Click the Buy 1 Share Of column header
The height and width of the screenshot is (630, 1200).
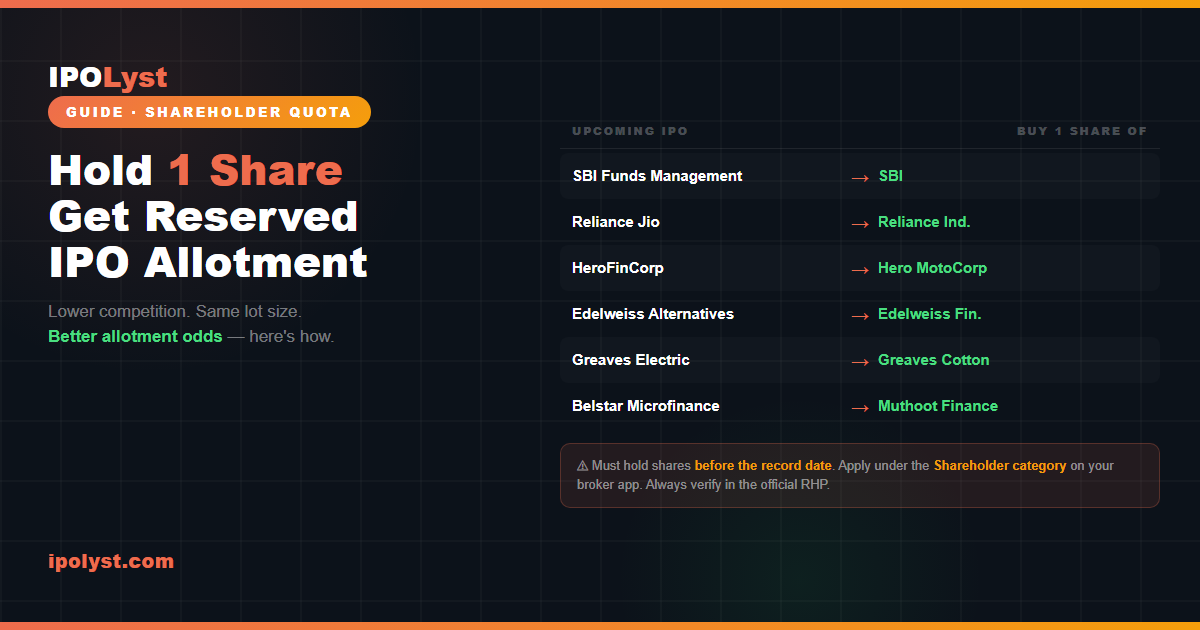[1082, 131]
